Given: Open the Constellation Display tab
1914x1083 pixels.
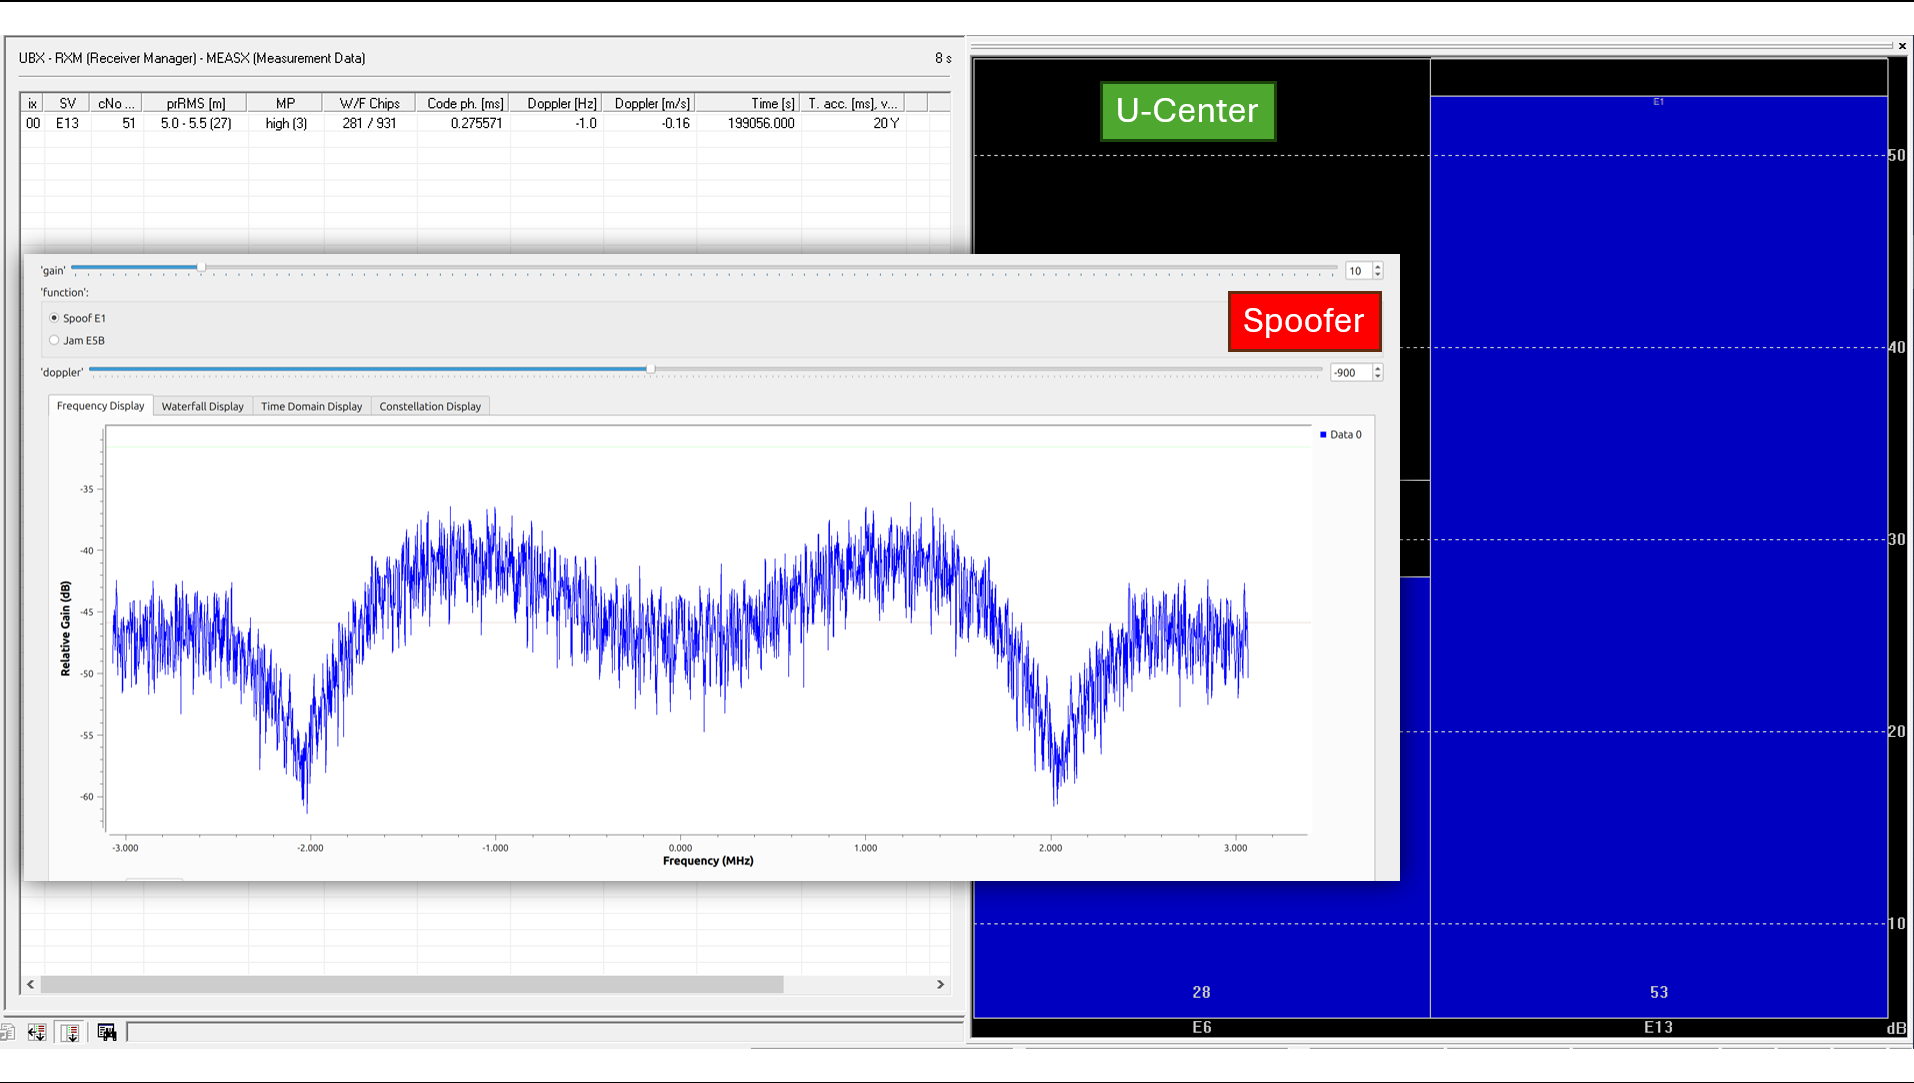Looking at the screenshot, I should 430,406.
